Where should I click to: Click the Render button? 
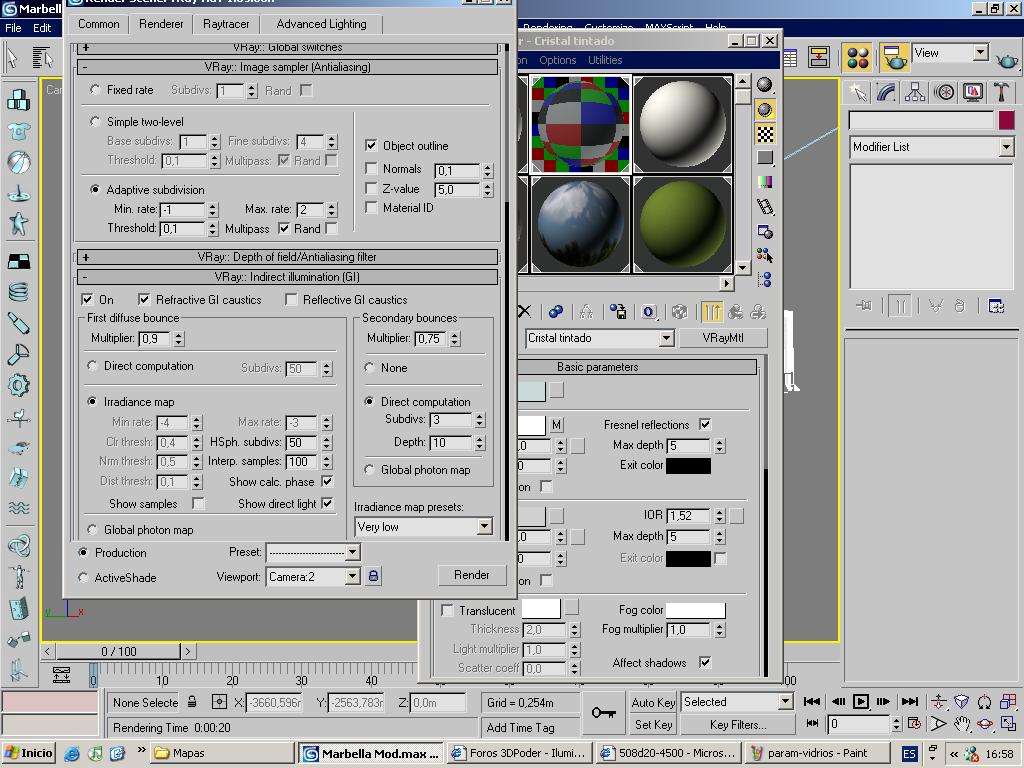[472, 575]
